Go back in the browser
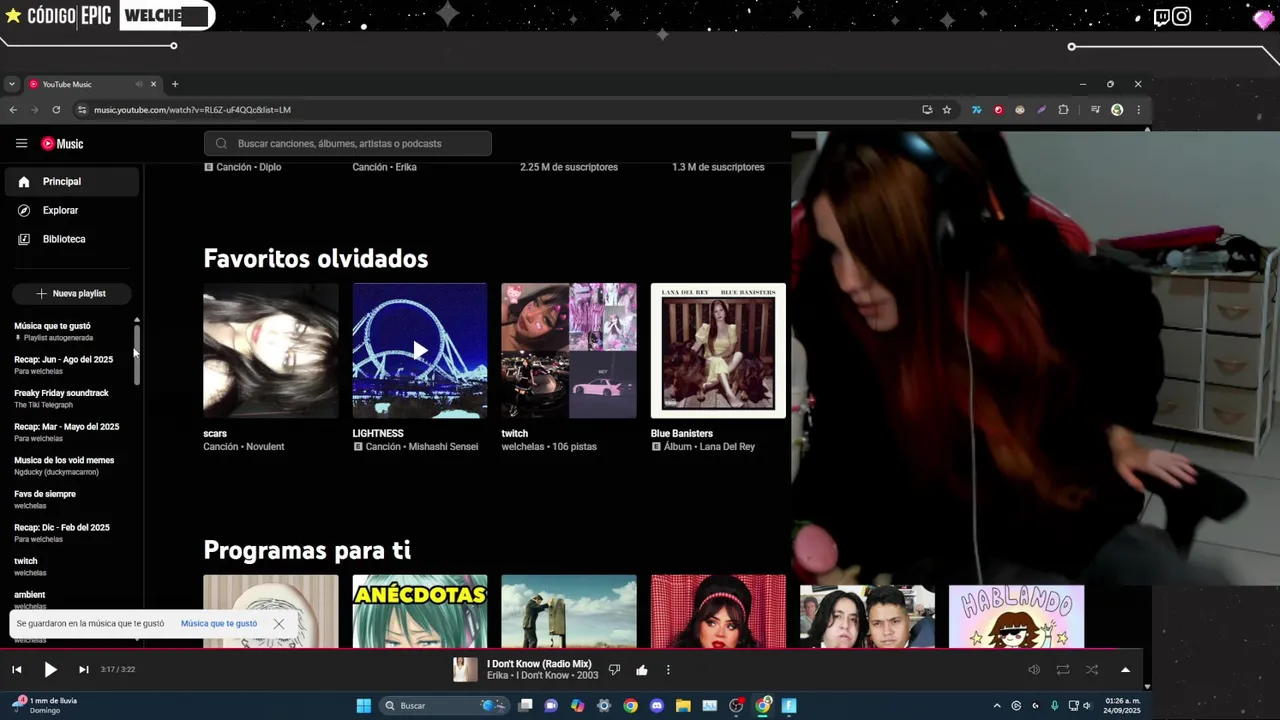This screenshot has width=1280, height=720. coord(13,110)
